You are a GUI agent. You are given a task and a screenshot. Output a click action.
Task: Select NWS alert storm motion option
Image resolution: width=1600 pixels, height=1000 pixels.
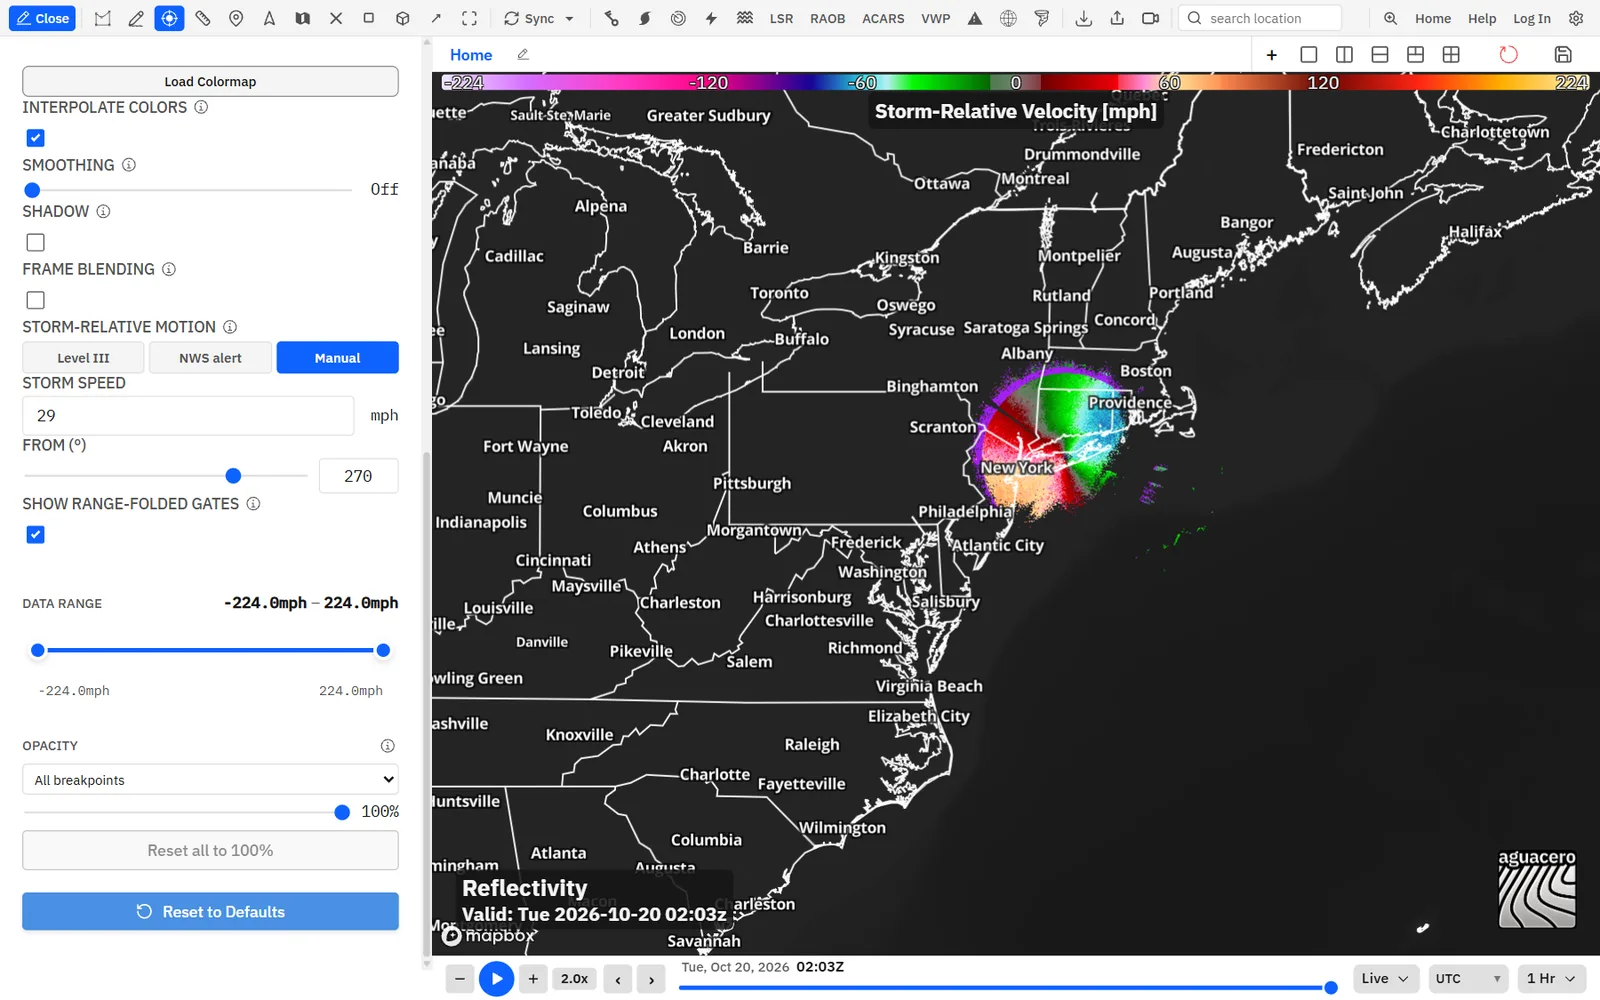(x=210, y=357)
